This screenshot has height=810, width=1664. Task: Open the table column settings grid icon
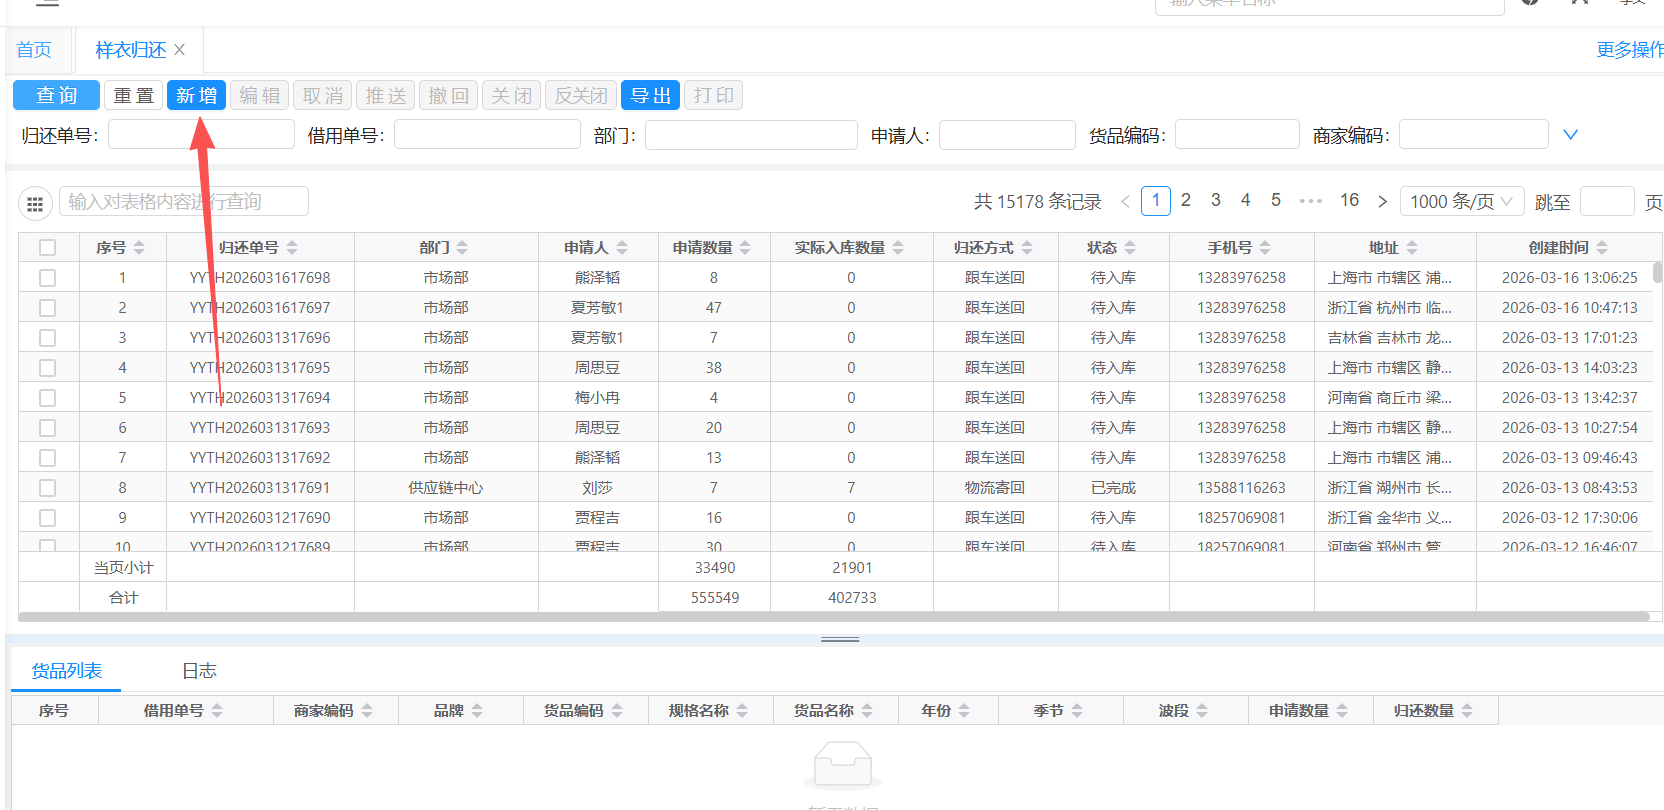click(35, 204)
